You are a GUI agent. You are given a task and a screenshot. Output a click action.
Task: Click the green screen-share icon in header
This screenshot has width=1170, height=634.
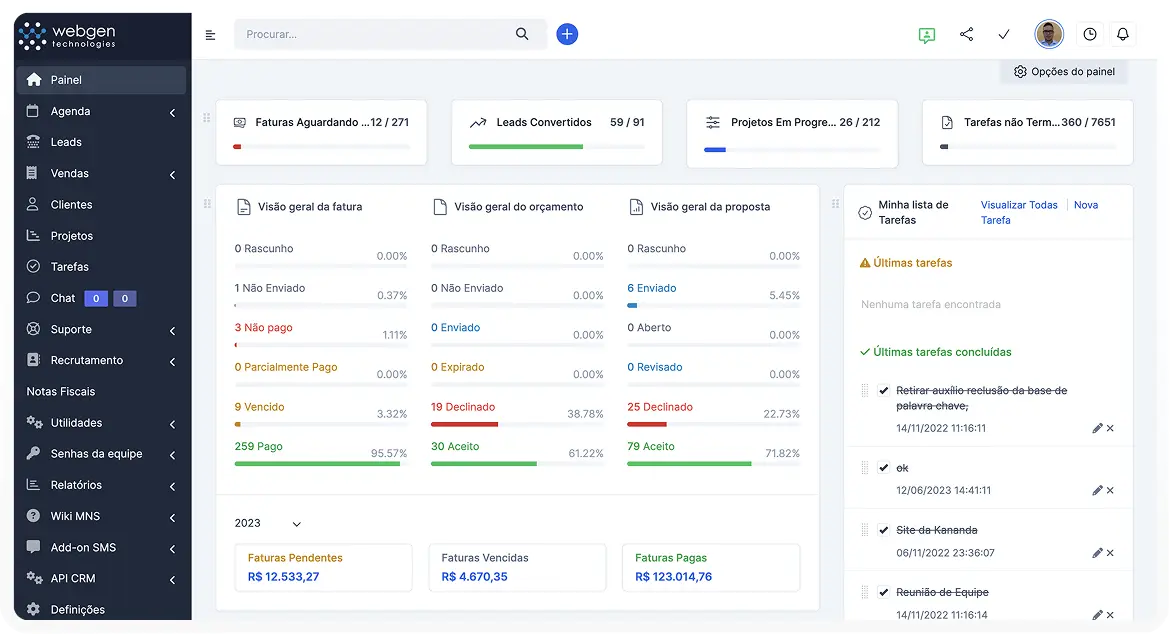click(927, 35)
